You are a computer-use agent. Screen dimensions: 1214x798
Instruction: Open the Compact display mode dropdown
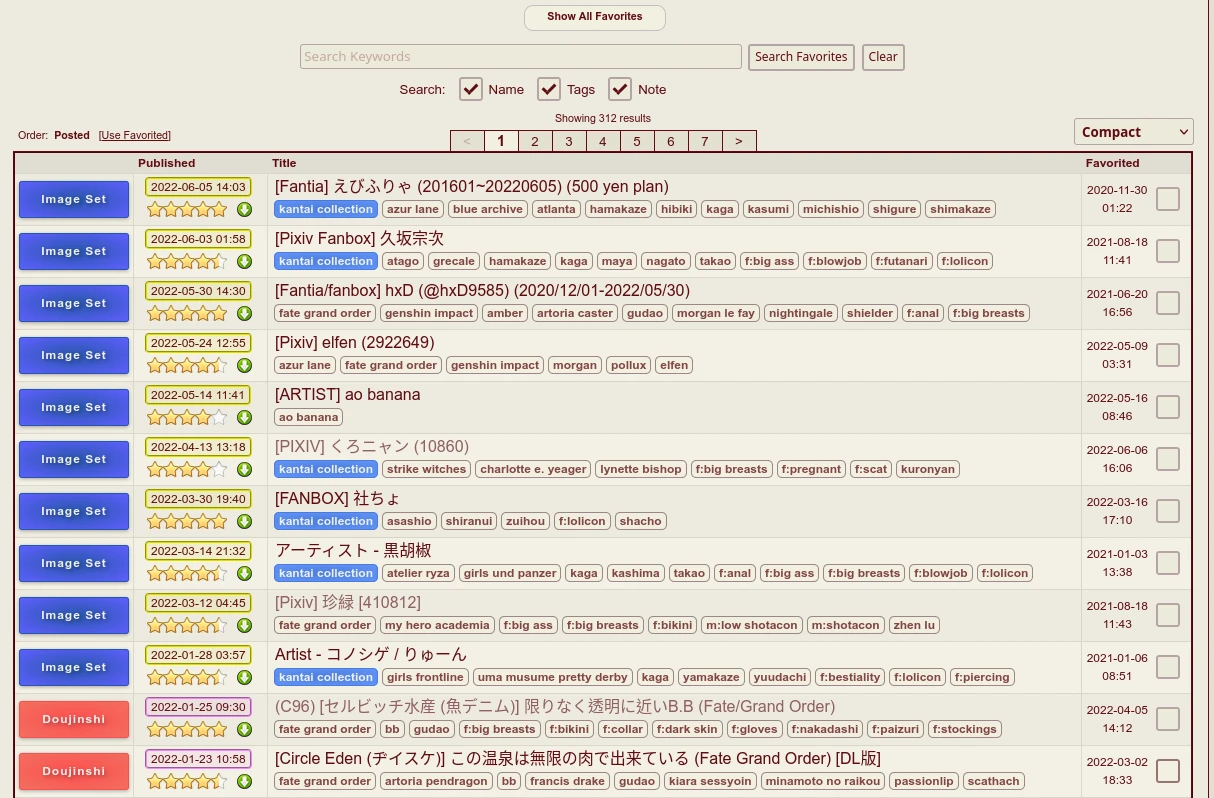pyautogui.click(x=1133, y=132)
